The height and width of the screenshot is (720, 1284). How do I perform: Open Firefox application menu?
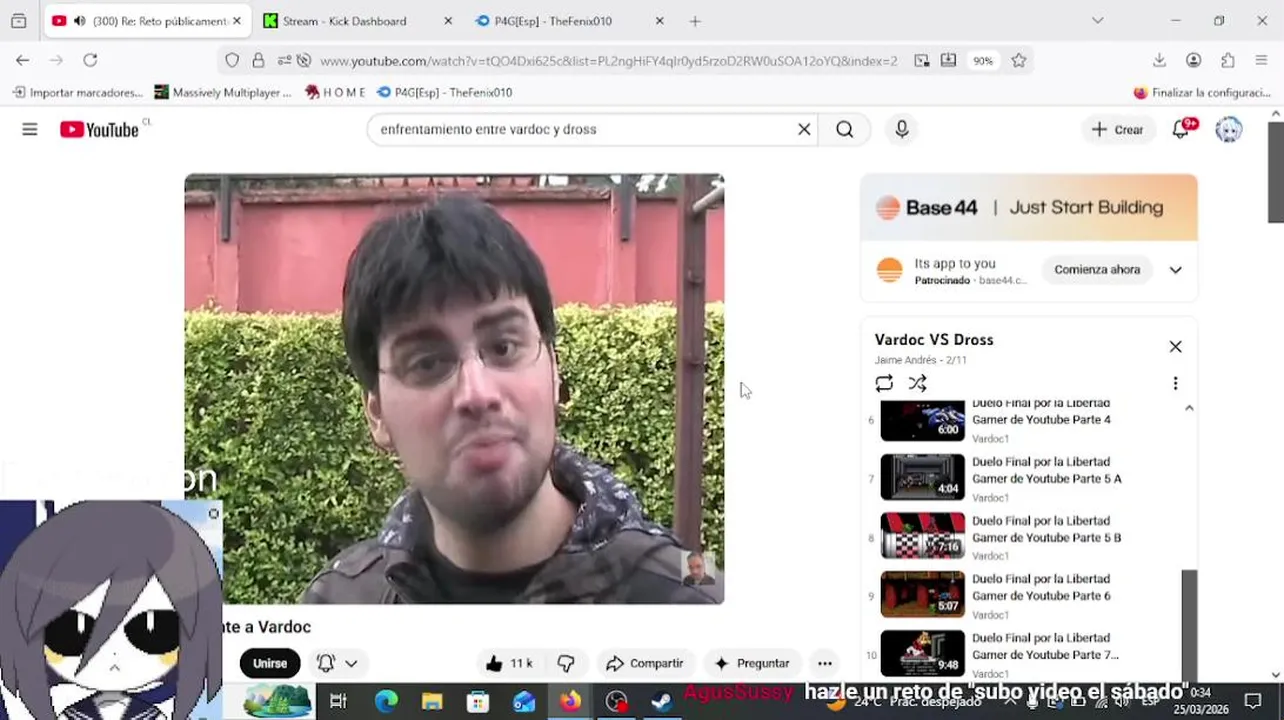(1261, 60)
